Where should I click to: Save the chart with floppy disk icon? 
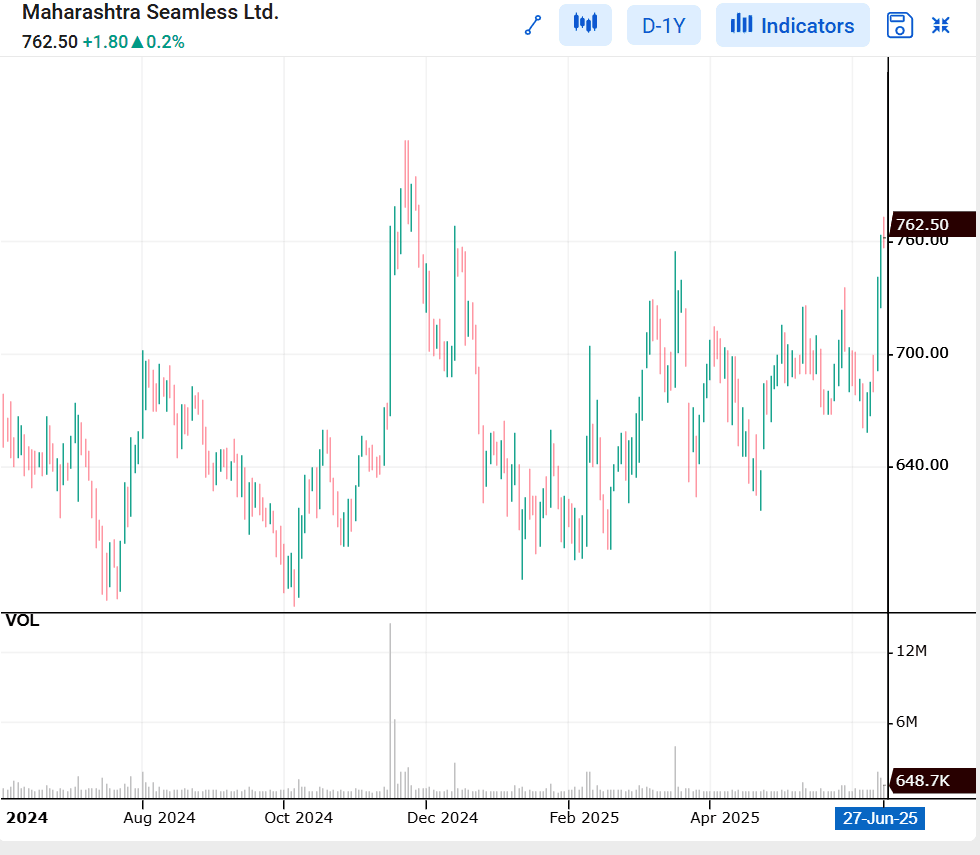pyautogui.click(x=900, y=26)
